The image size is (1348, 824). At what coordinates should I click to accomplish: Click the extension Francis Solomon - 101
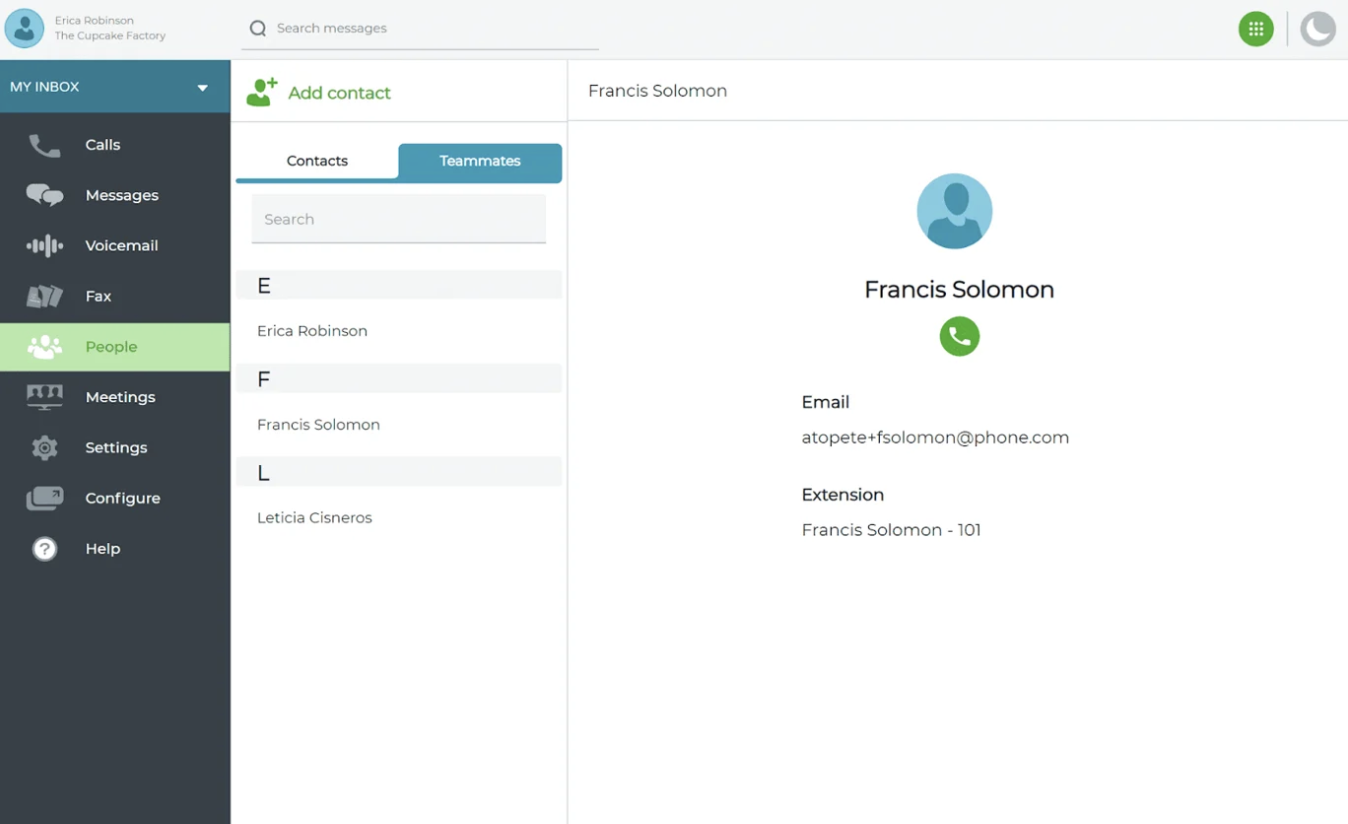[891, 530]
